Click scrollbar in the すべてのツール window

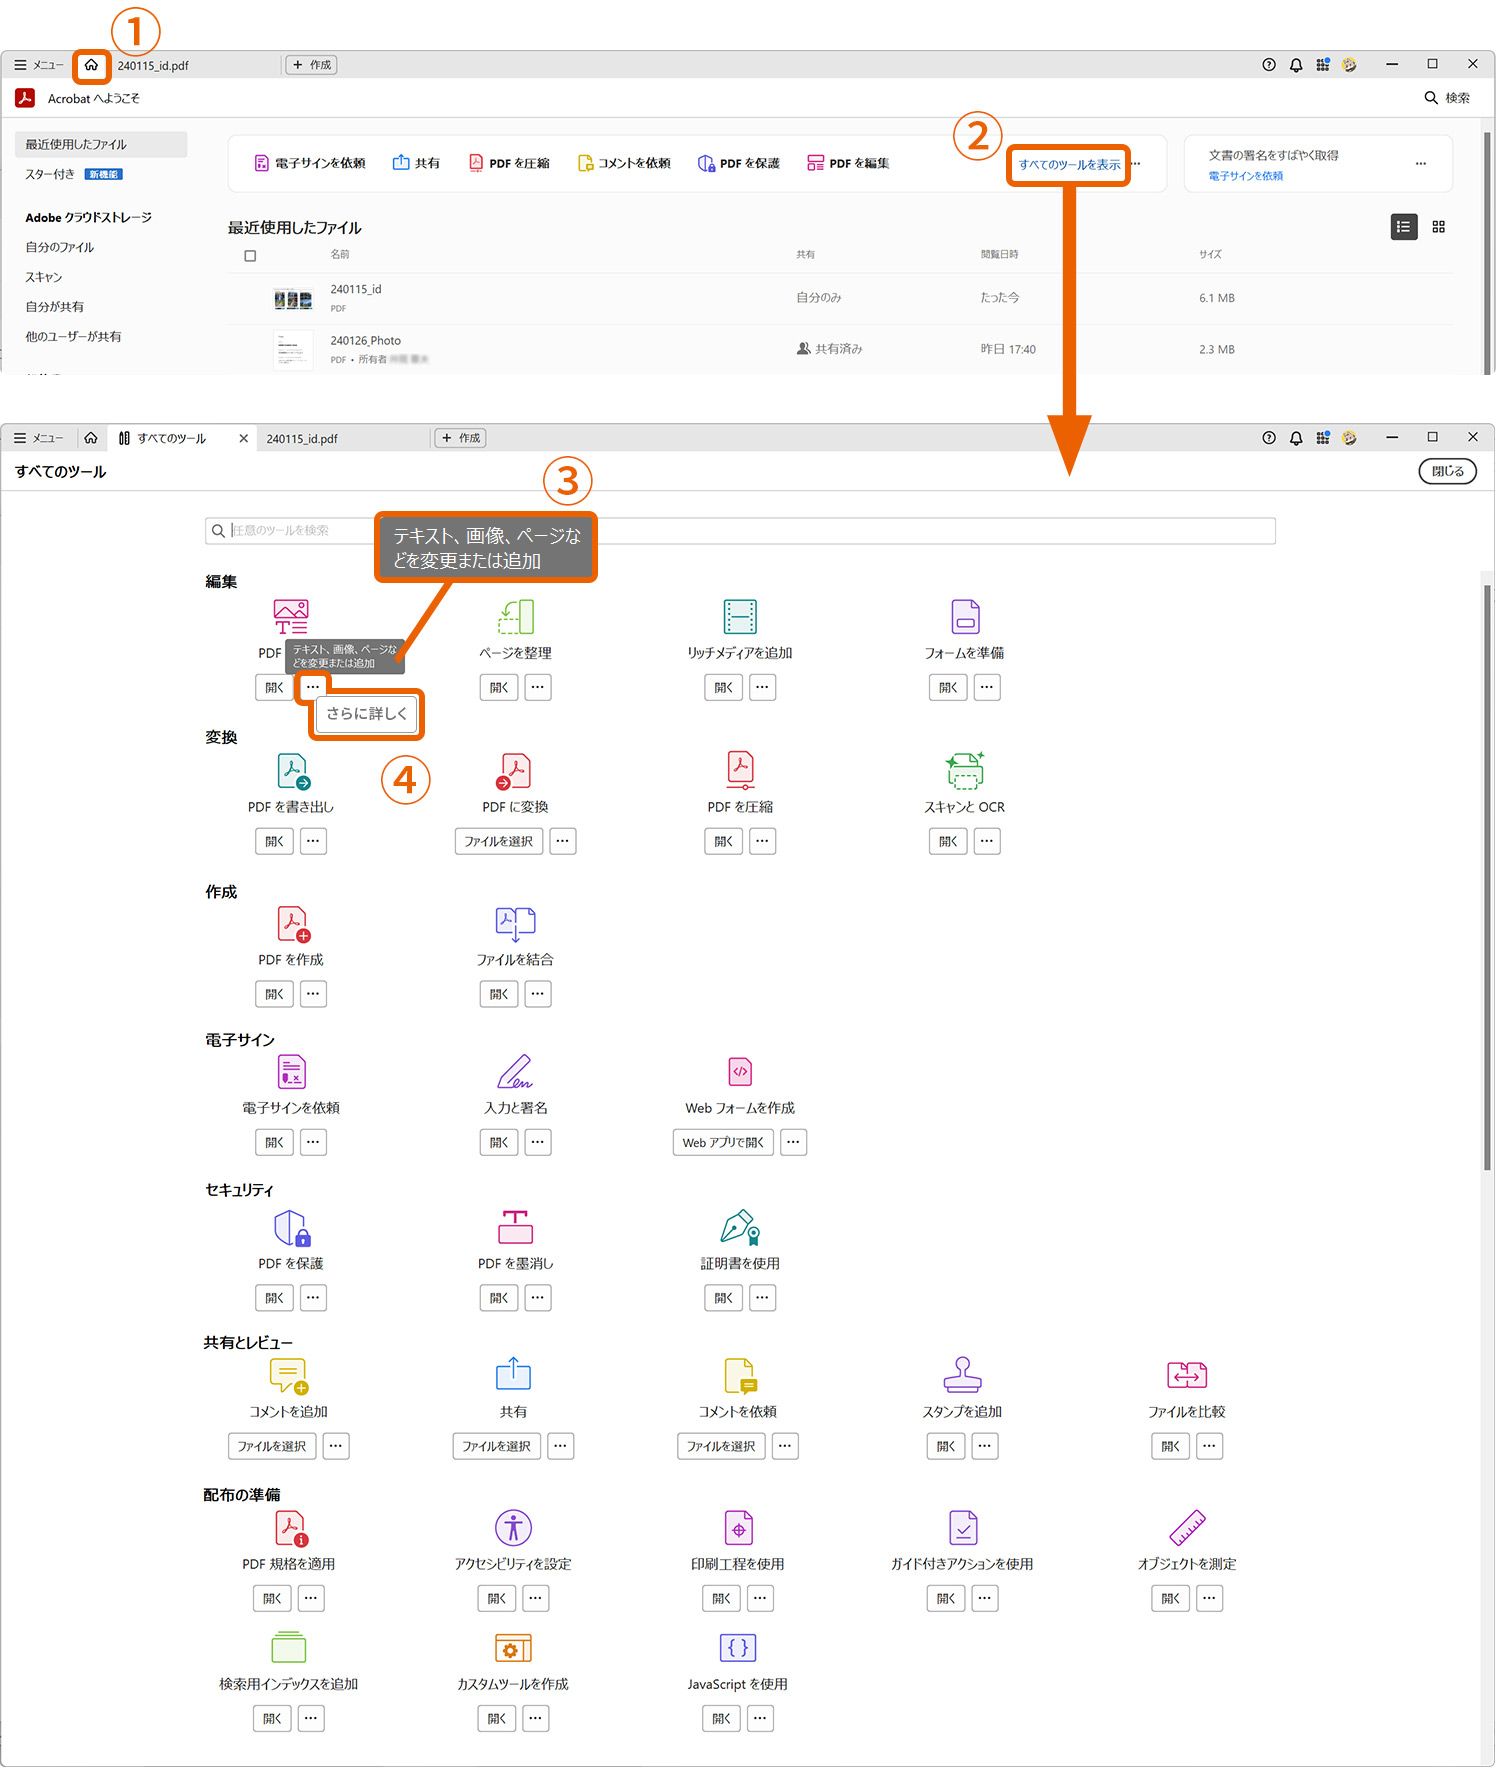tap(1487, 878)
